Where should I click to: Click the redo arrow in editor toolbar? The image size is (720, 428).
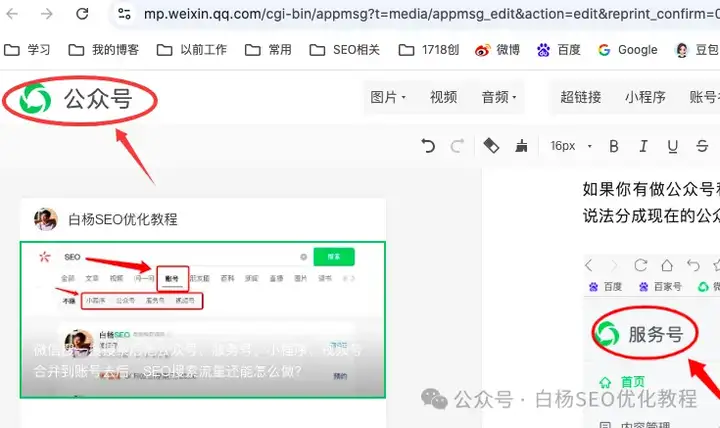click(x=457, y=146)
